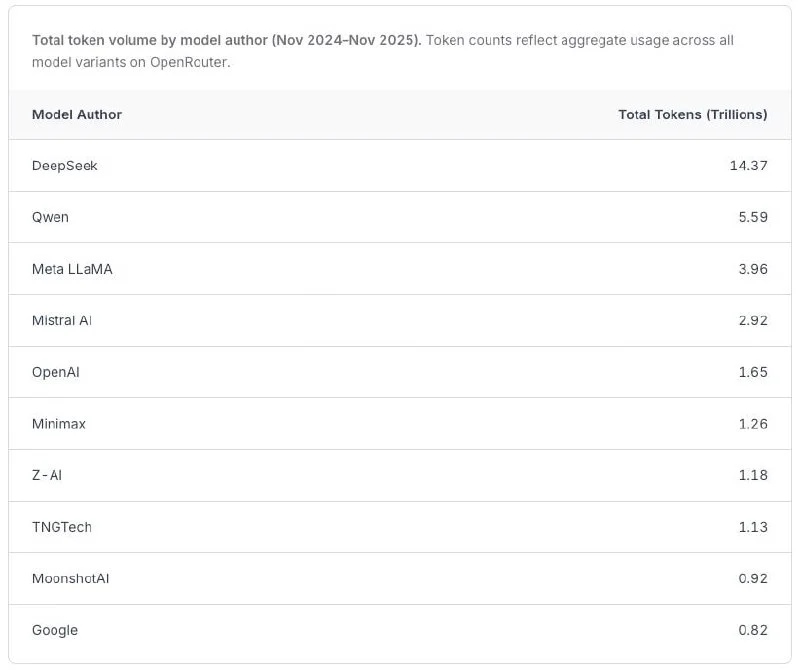Click the 3.96 token value
Viewport: 800px width, 670px height.
[752, 269]
